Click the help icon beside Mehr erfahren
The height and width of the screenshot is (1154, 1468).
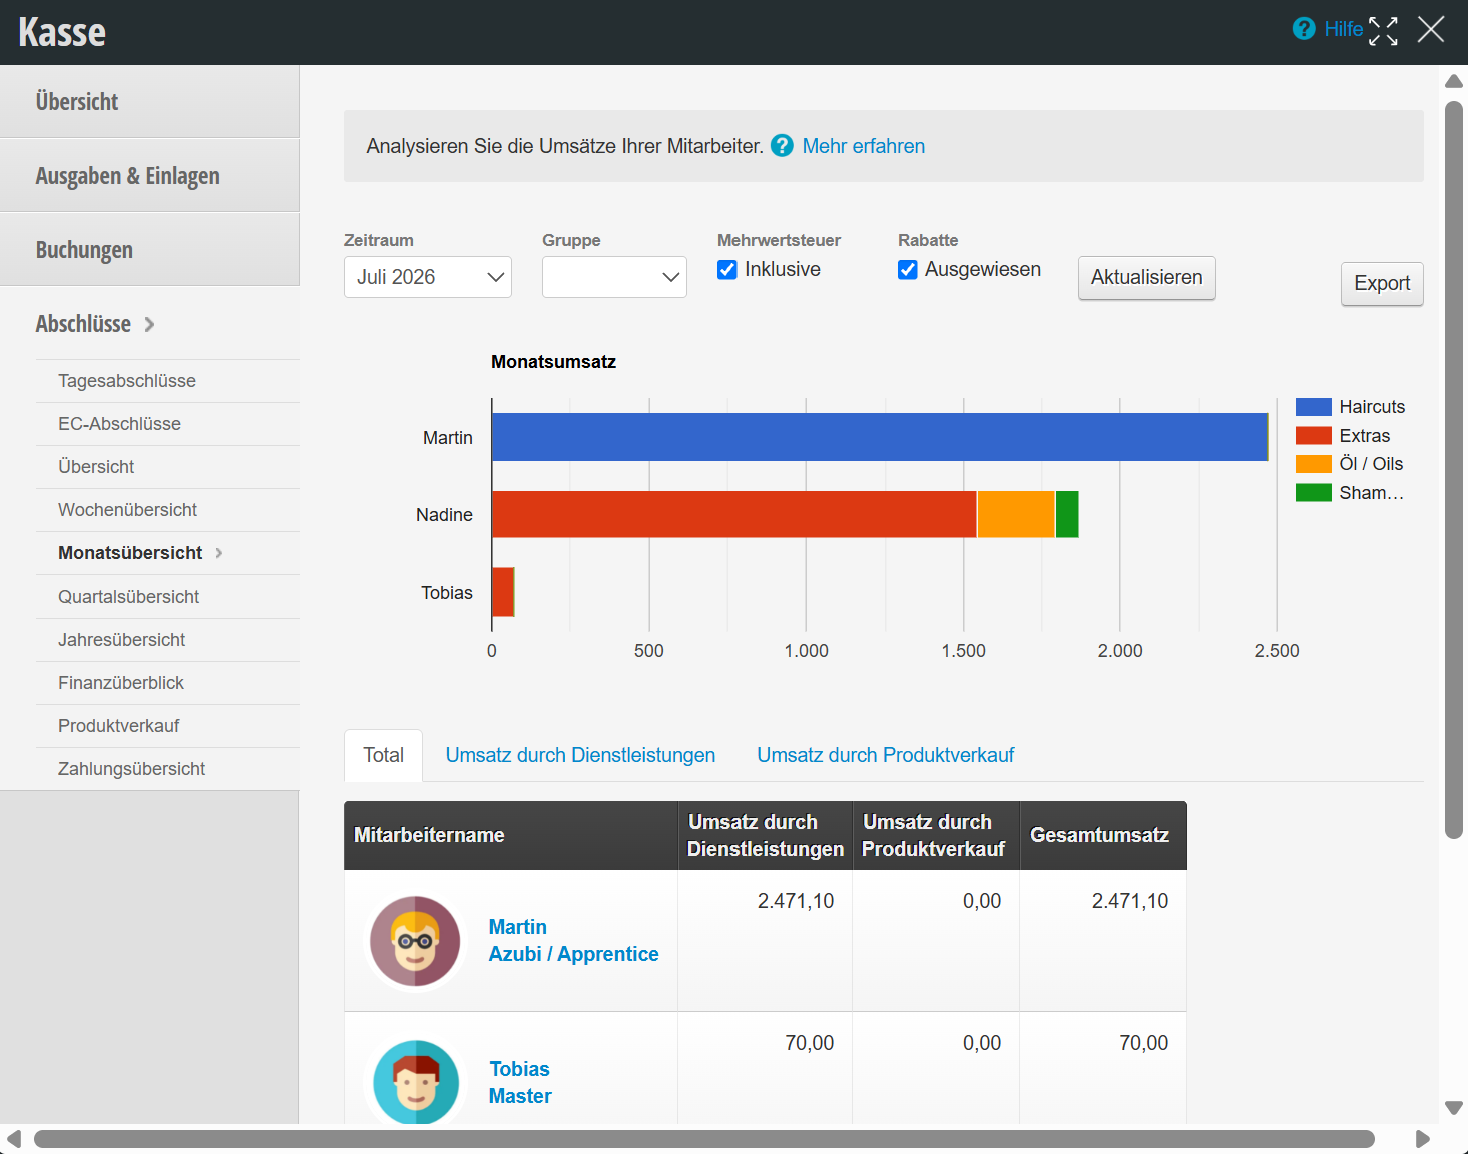pos(783,146)
